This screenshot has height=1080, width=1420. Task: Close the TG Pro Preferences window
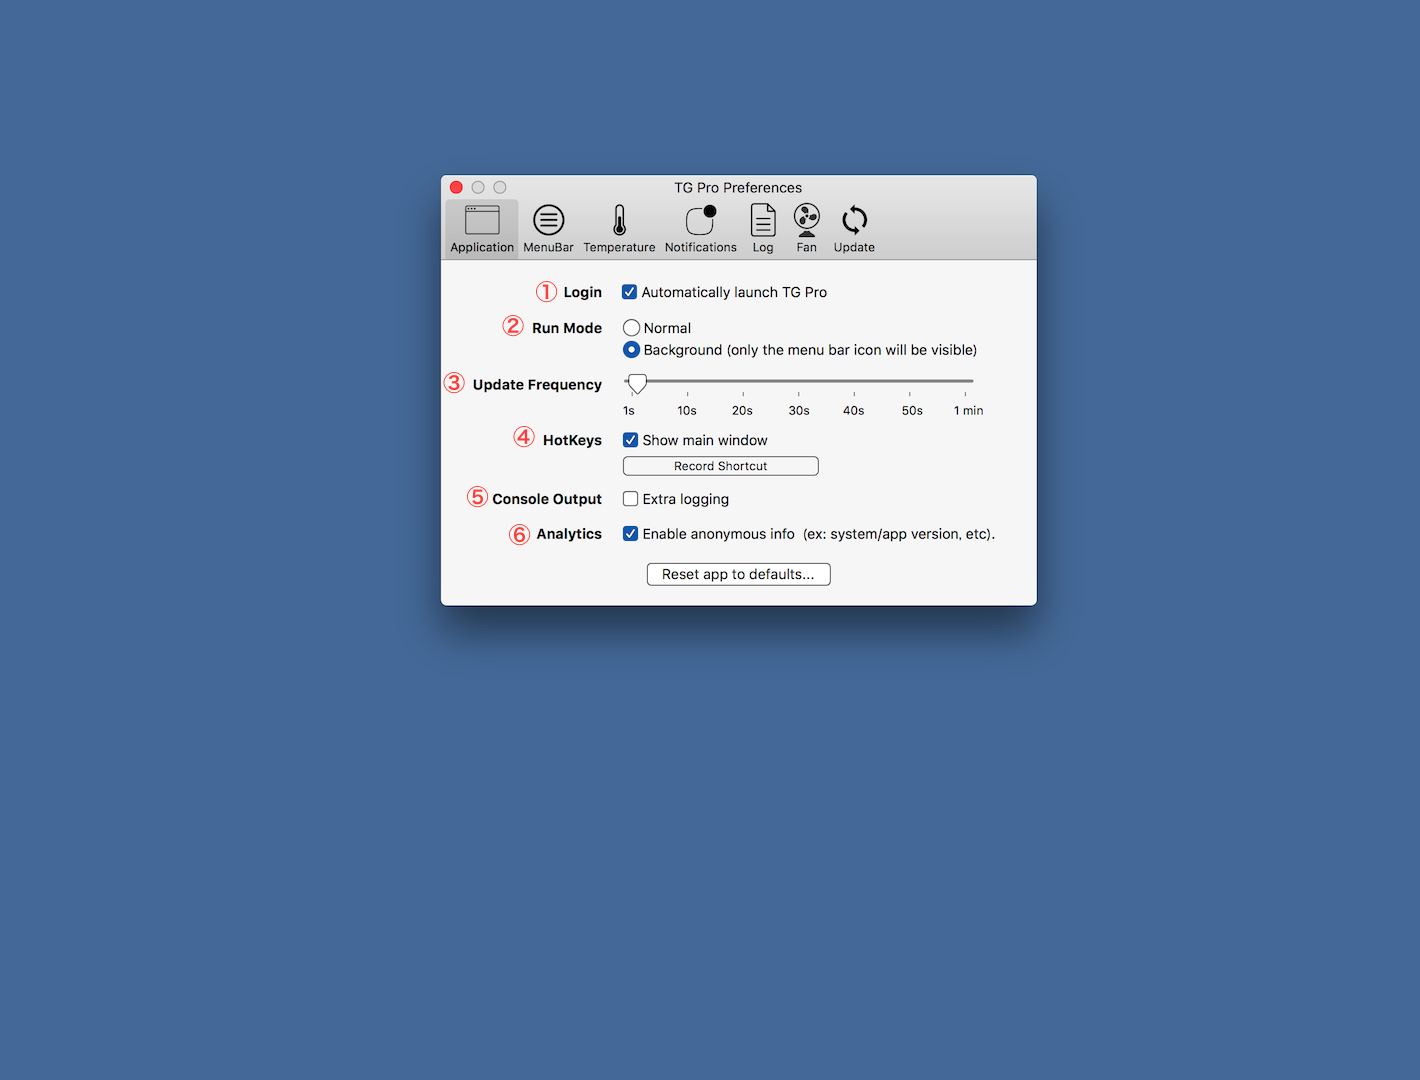coord(456,187)
